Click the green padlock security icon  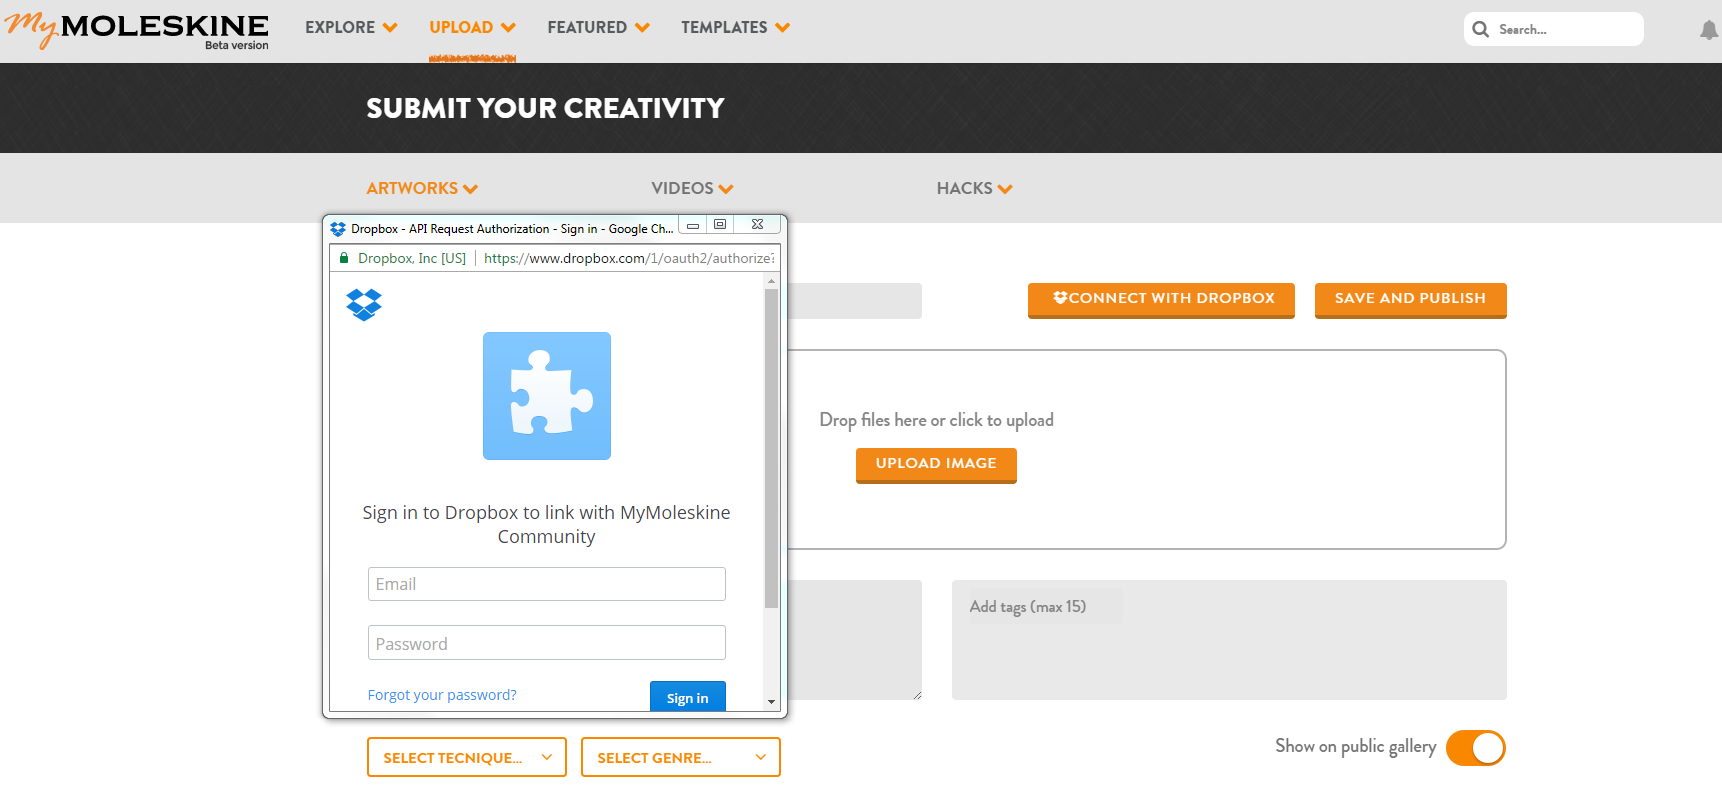point(344,258)
